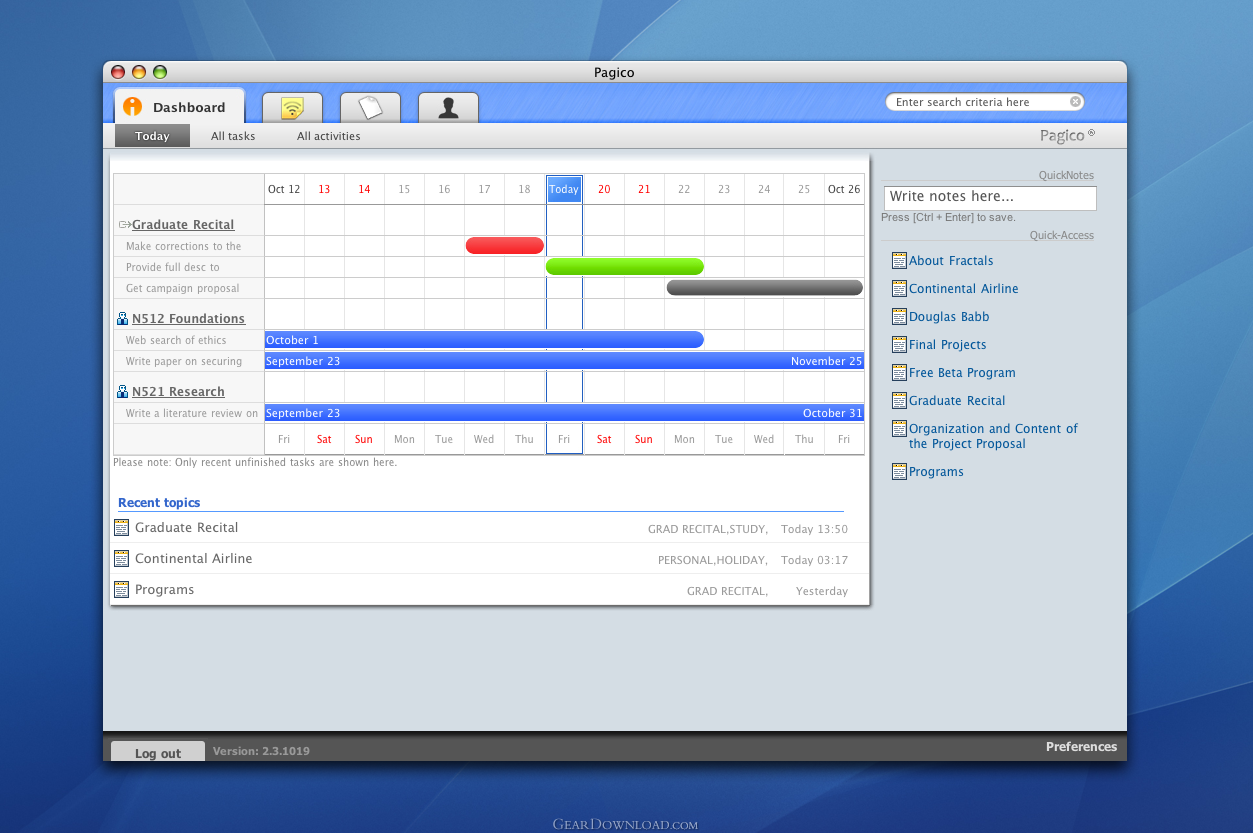Open Free Beta Program from Quick-Access

[962, 372]
